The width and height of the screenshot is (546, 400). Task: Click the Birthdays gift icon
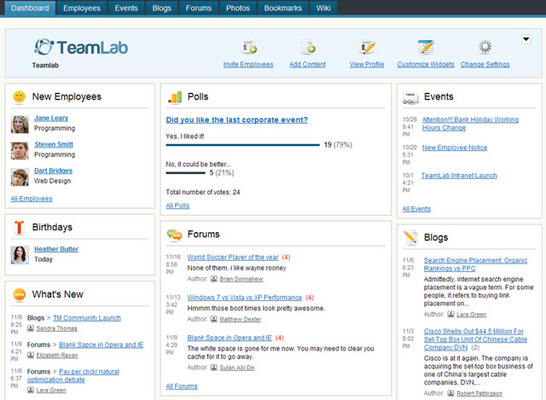[x=19, y=227]
